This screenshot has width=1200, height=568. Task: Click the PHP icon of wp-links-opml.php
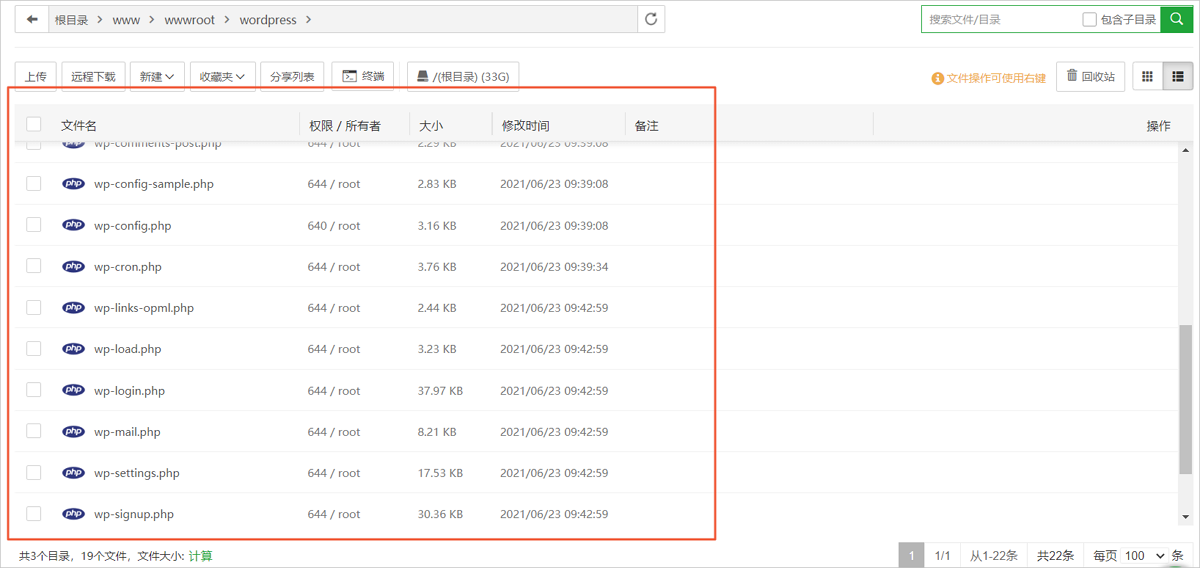click(73, 308)
